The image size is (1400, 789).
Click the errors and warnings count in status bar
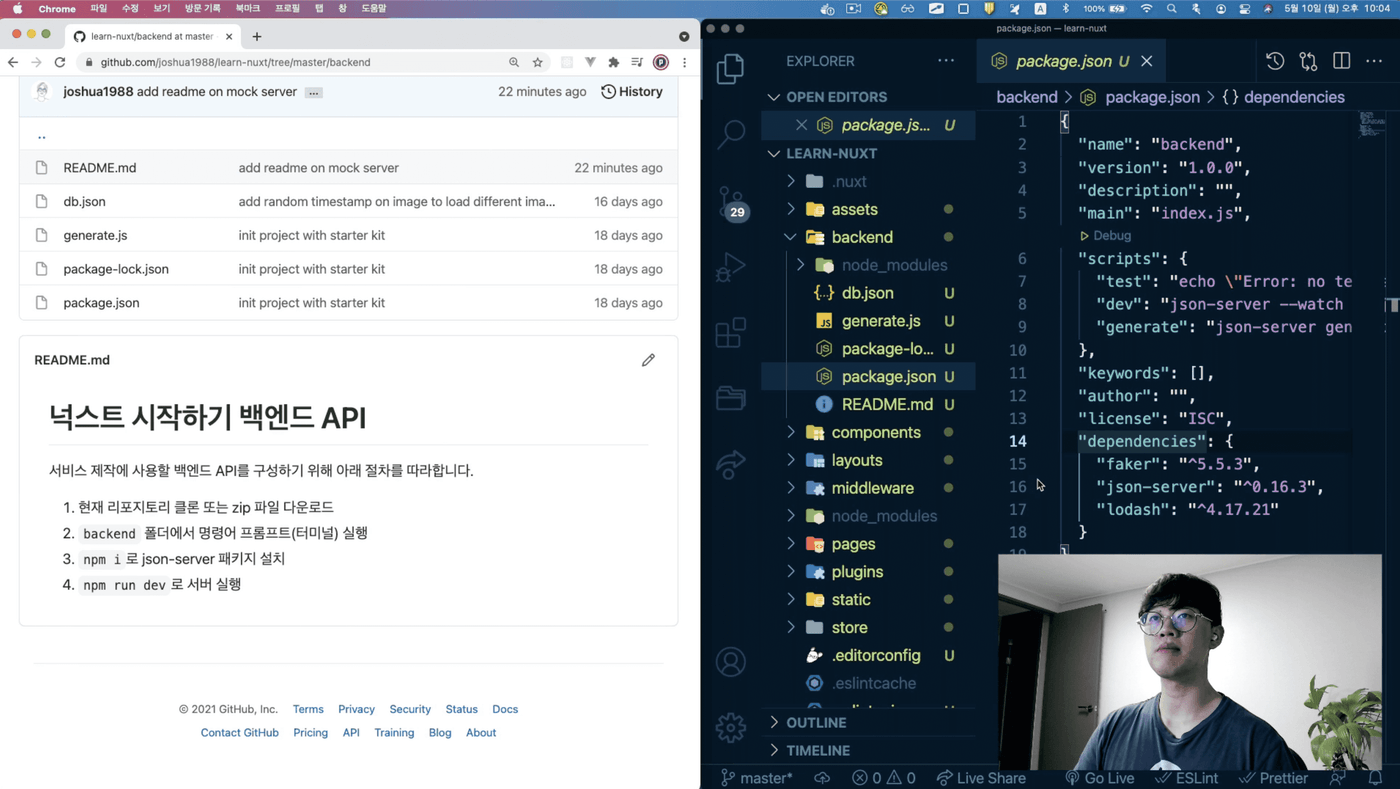(x=884, y=778)
